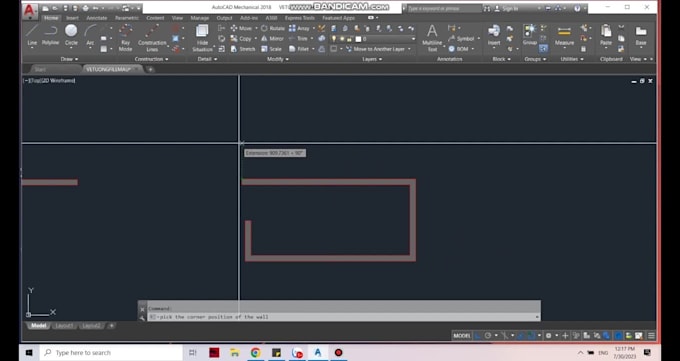680x361 pixels.
Task: Click the Hide Situation icon
Action: click(202, 38)
